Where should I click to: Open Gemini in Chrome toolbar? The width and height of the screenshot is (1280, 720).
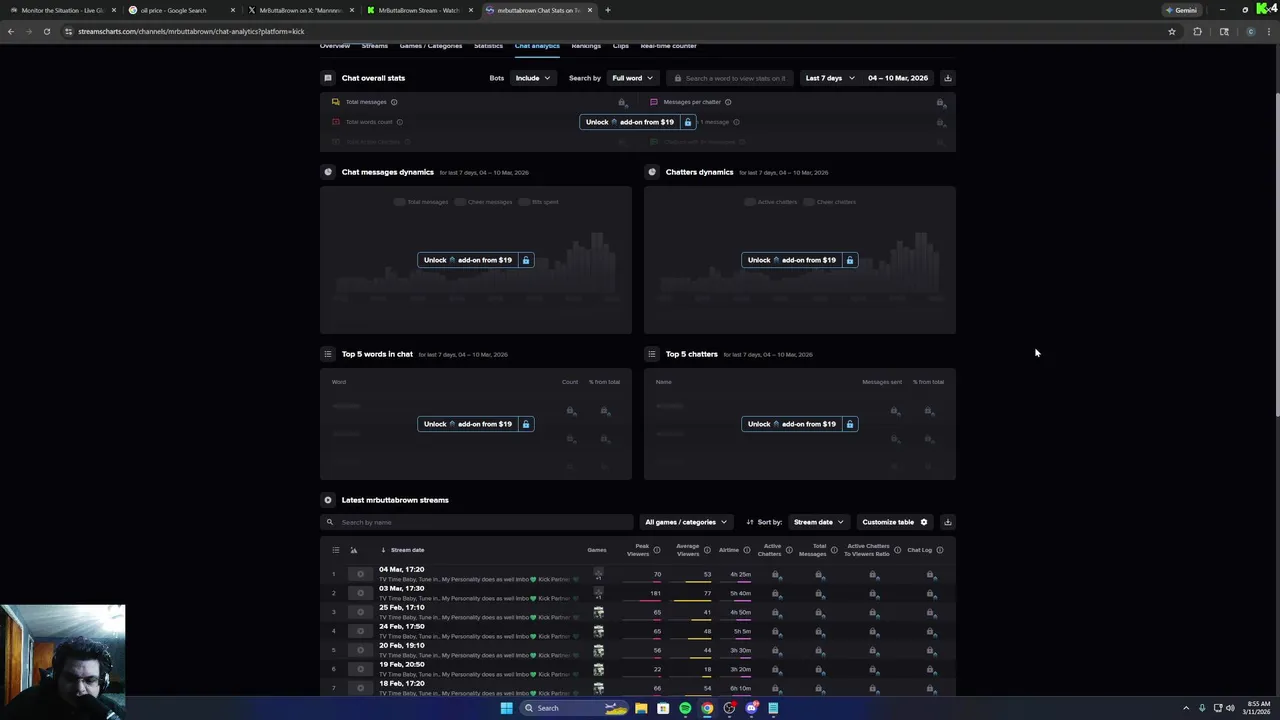tap(1181, 10)
